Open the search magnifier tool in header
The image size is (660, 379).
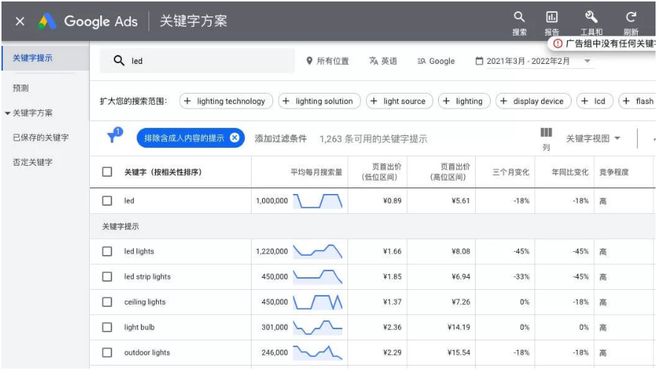519,17
